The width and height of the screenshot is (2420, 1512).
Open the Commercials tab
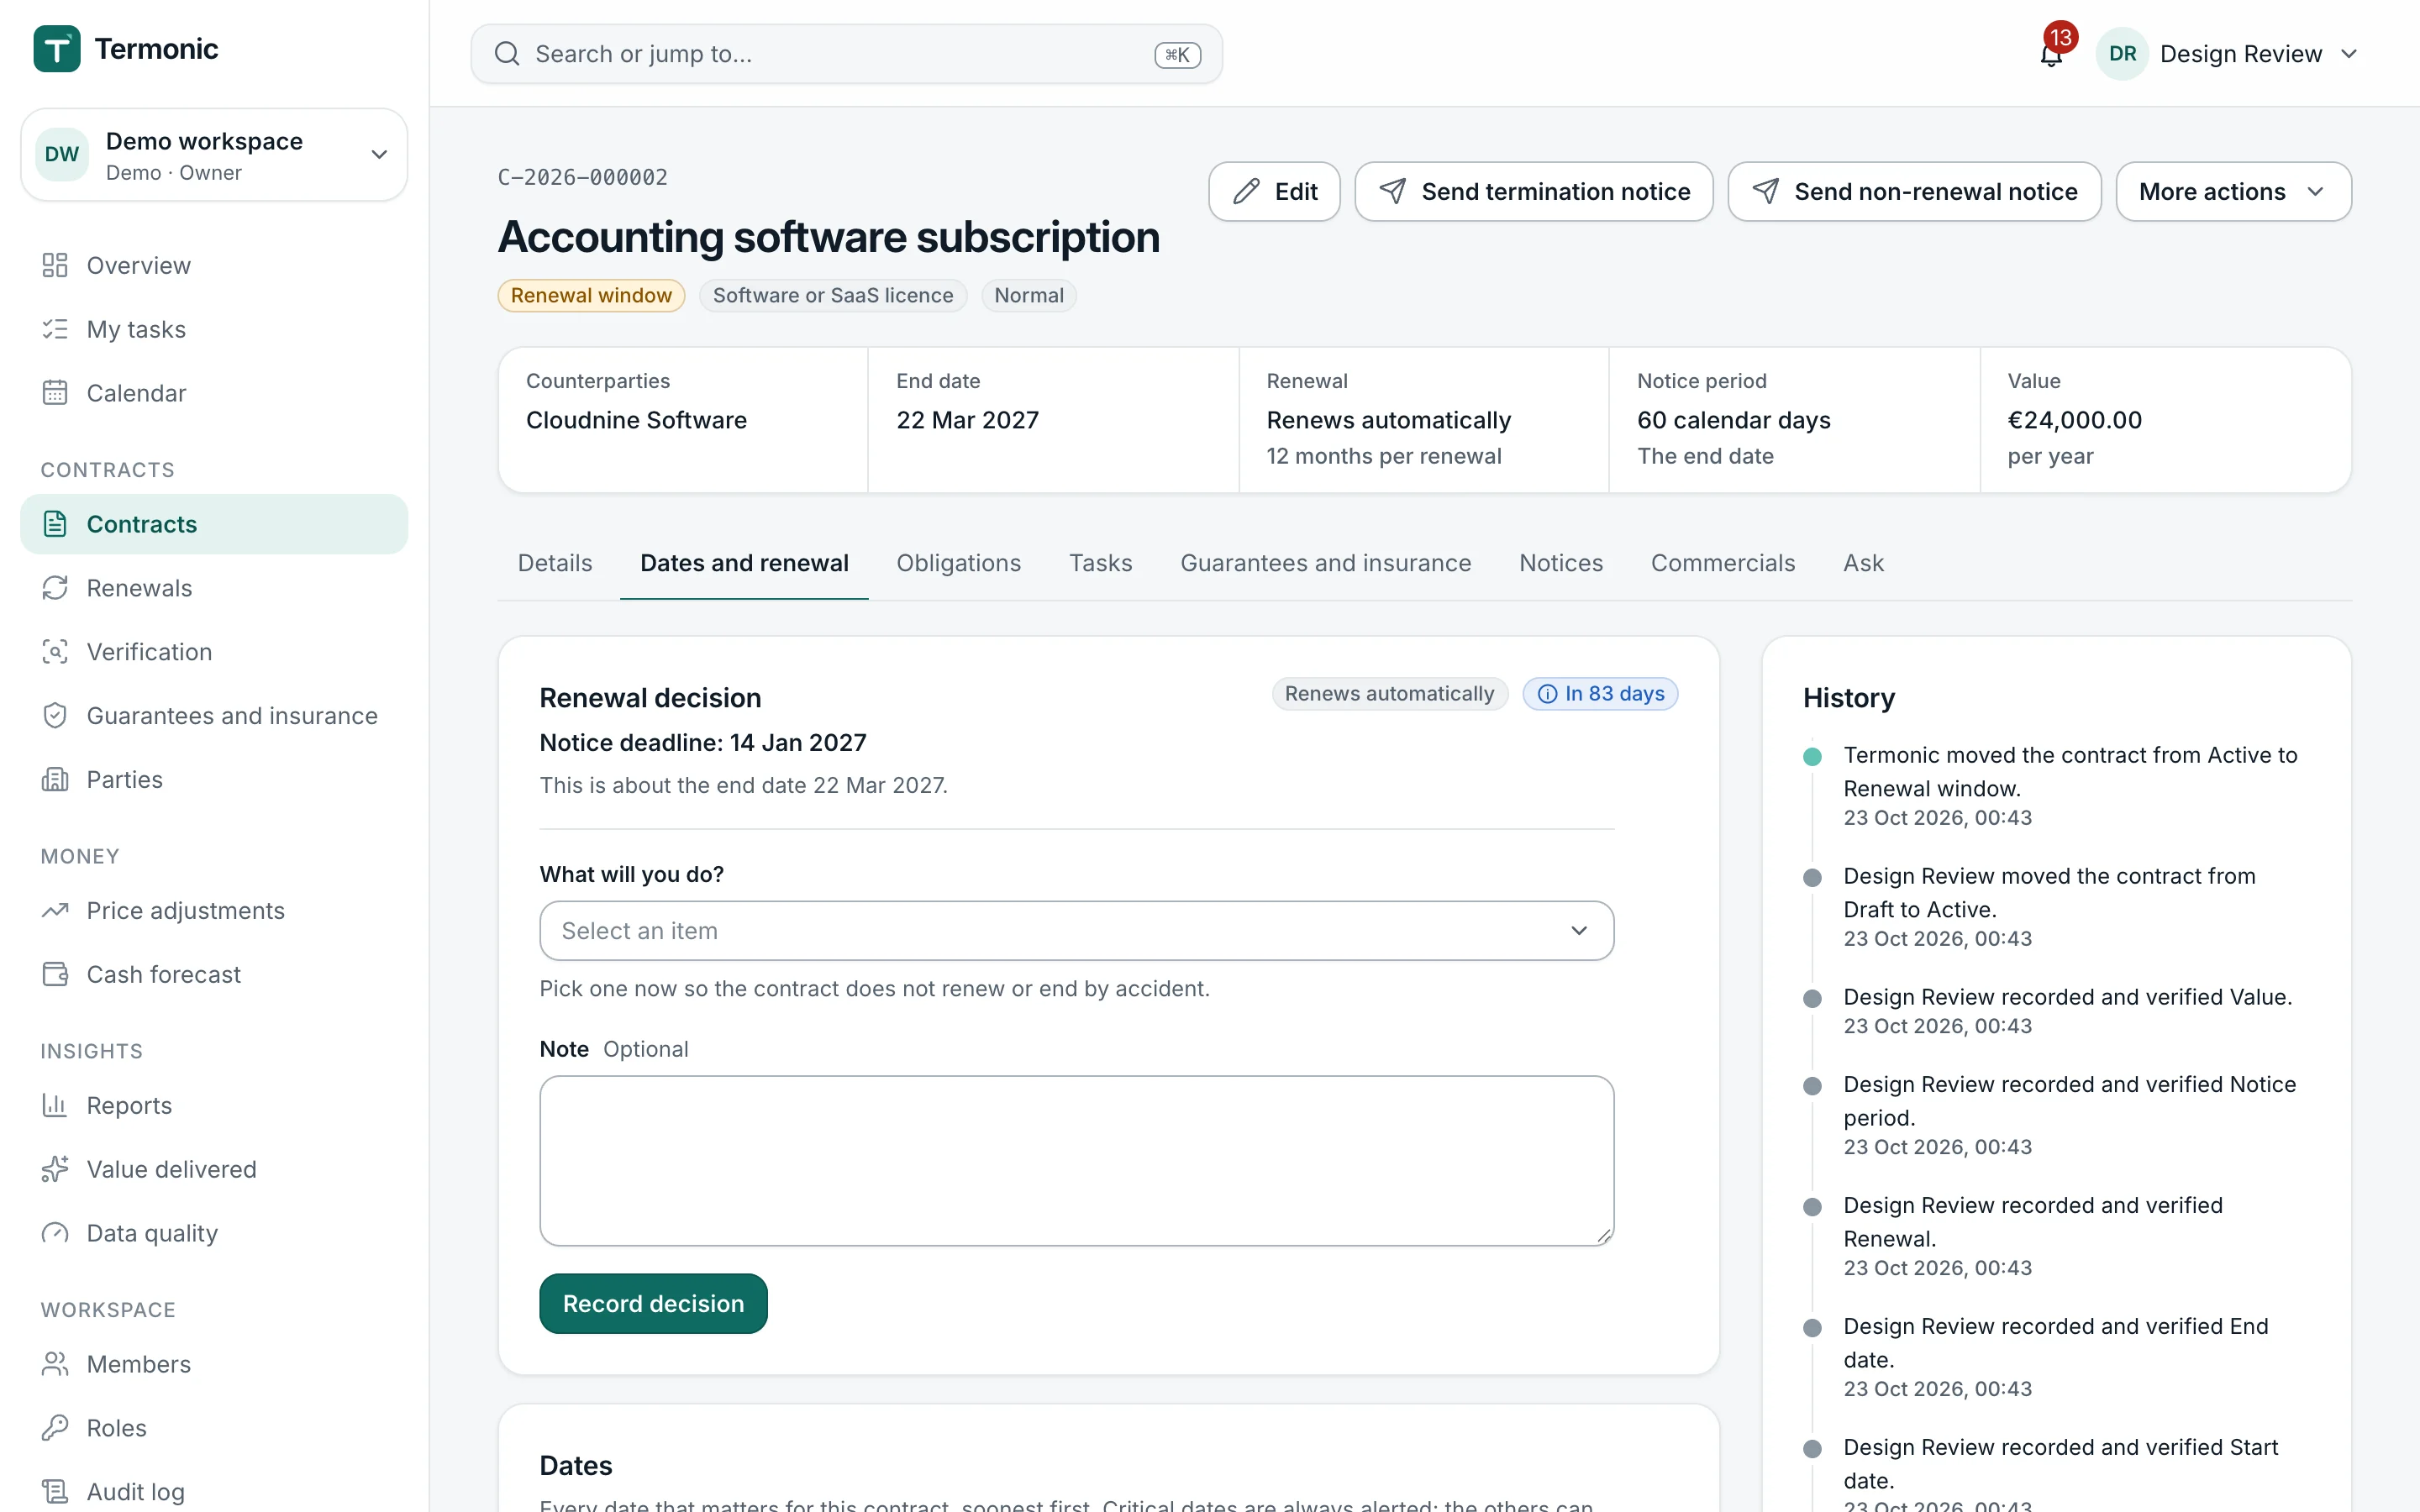click(x=1722, y=563)
